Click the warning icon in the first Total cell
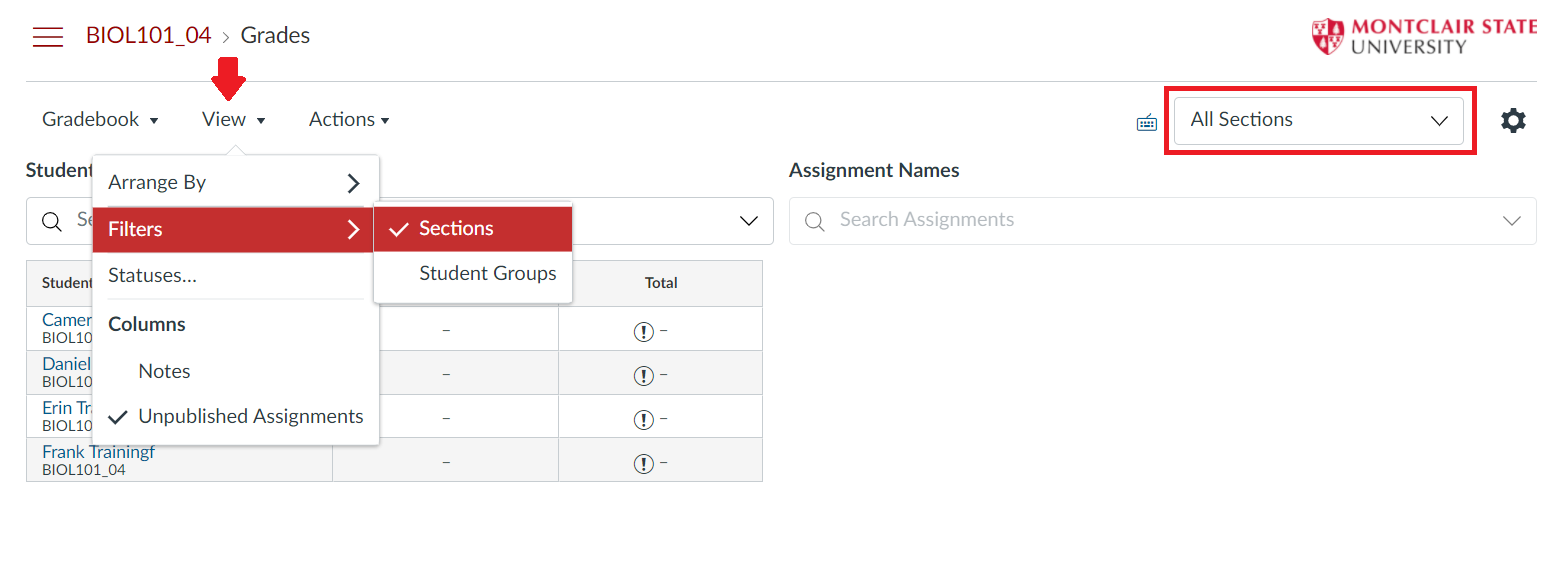The height and width of the screenshot is (587, 1556). pyautogui.click(x=644, y=331)
